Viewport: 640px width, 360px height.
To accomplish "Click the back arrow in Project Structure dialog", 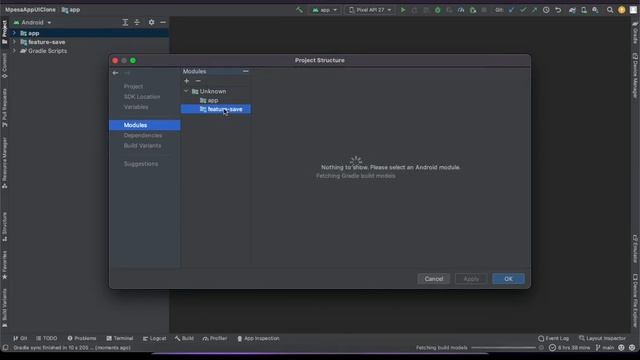I will (x=116, y=73).
